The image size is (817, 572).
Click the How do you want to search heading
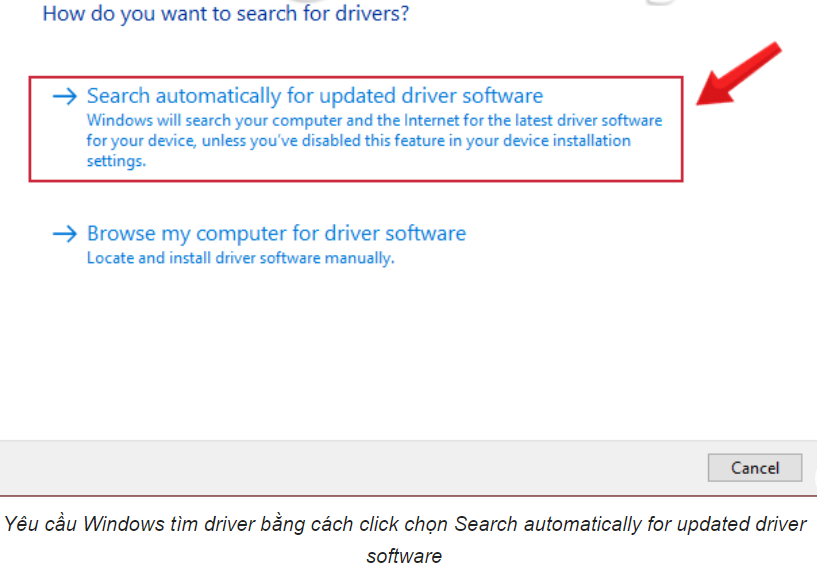225,14
